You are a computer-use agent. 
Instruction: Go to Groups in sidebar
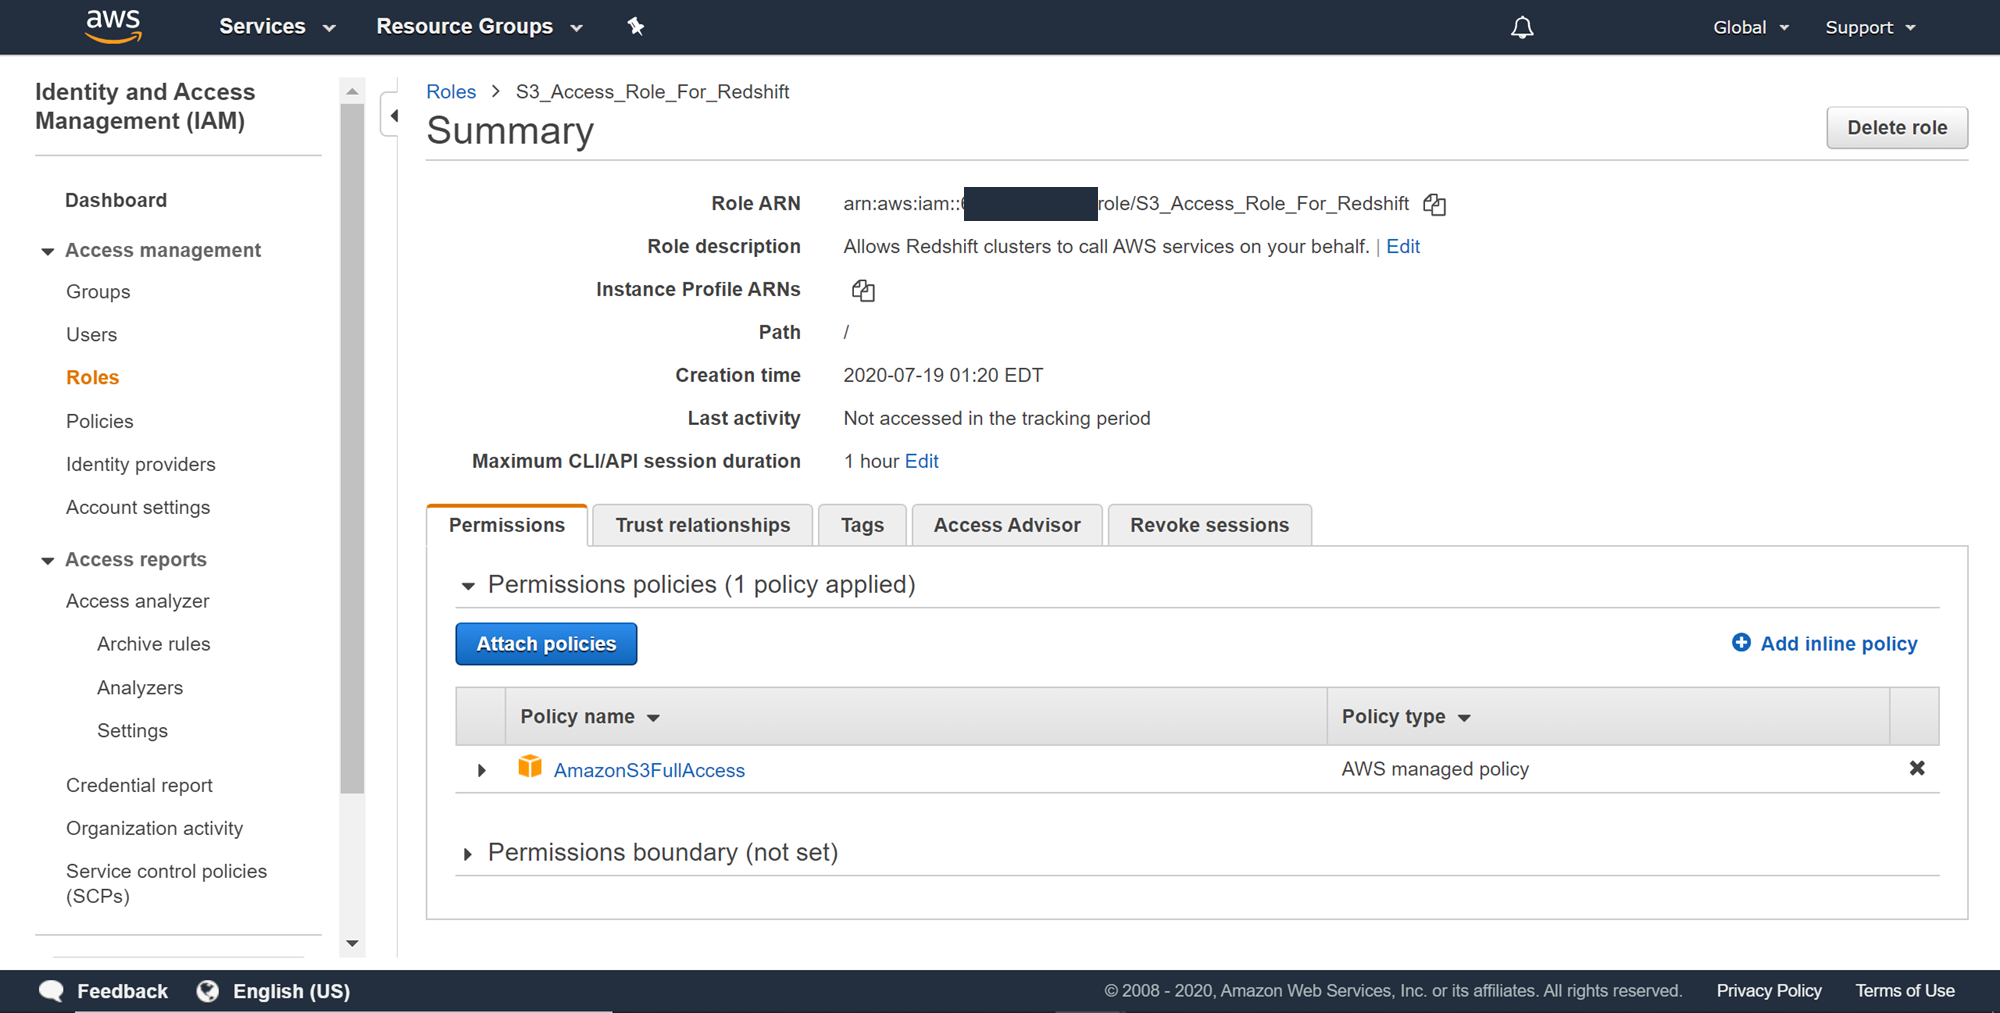98,292
